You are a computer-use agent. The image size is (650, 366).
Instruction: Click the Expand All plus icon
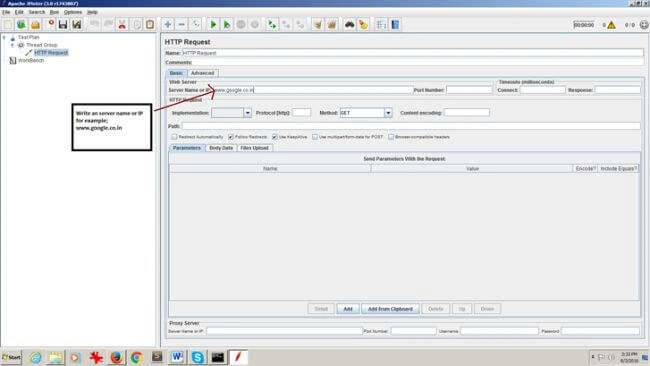point(167,24)
